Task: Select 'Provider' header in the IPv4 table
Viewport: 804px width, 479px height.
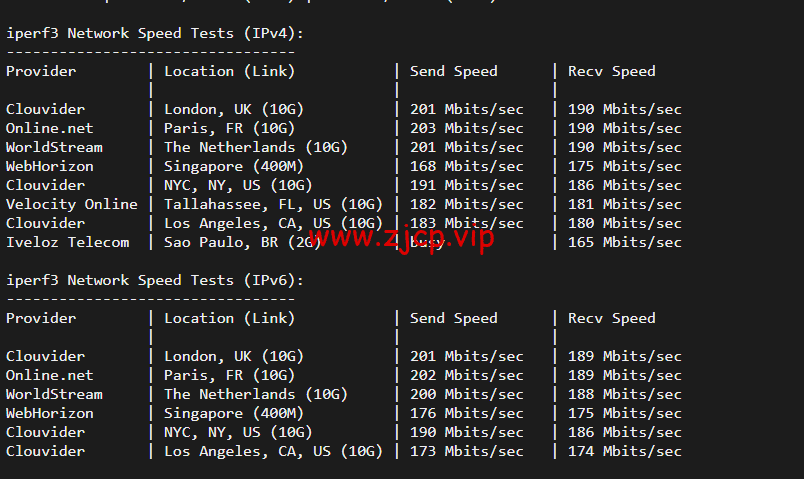Action: tap(41, 71)
